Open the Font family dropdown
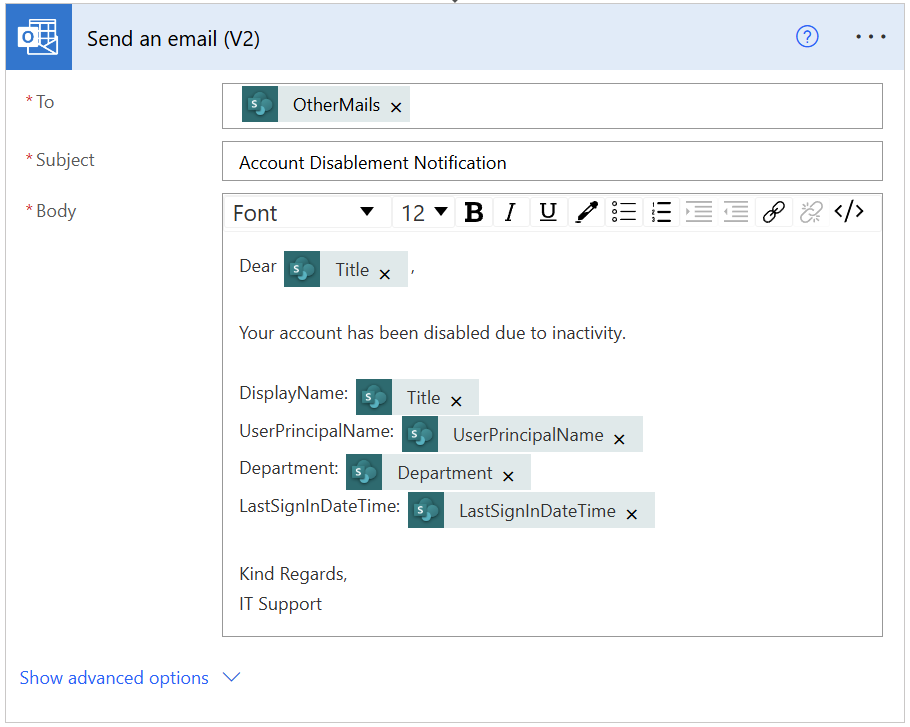The height and width of the screenshot is (727, 910). coord(304,212)
